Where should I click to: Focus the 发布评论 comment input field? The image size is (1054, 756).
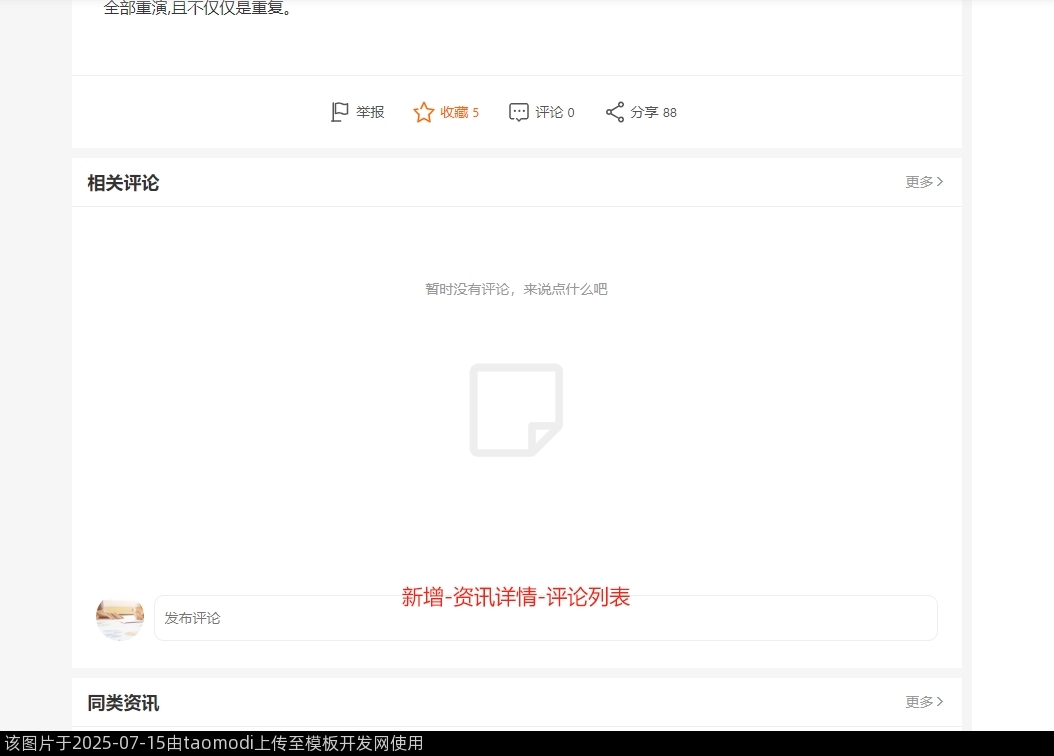pos(545,618)
